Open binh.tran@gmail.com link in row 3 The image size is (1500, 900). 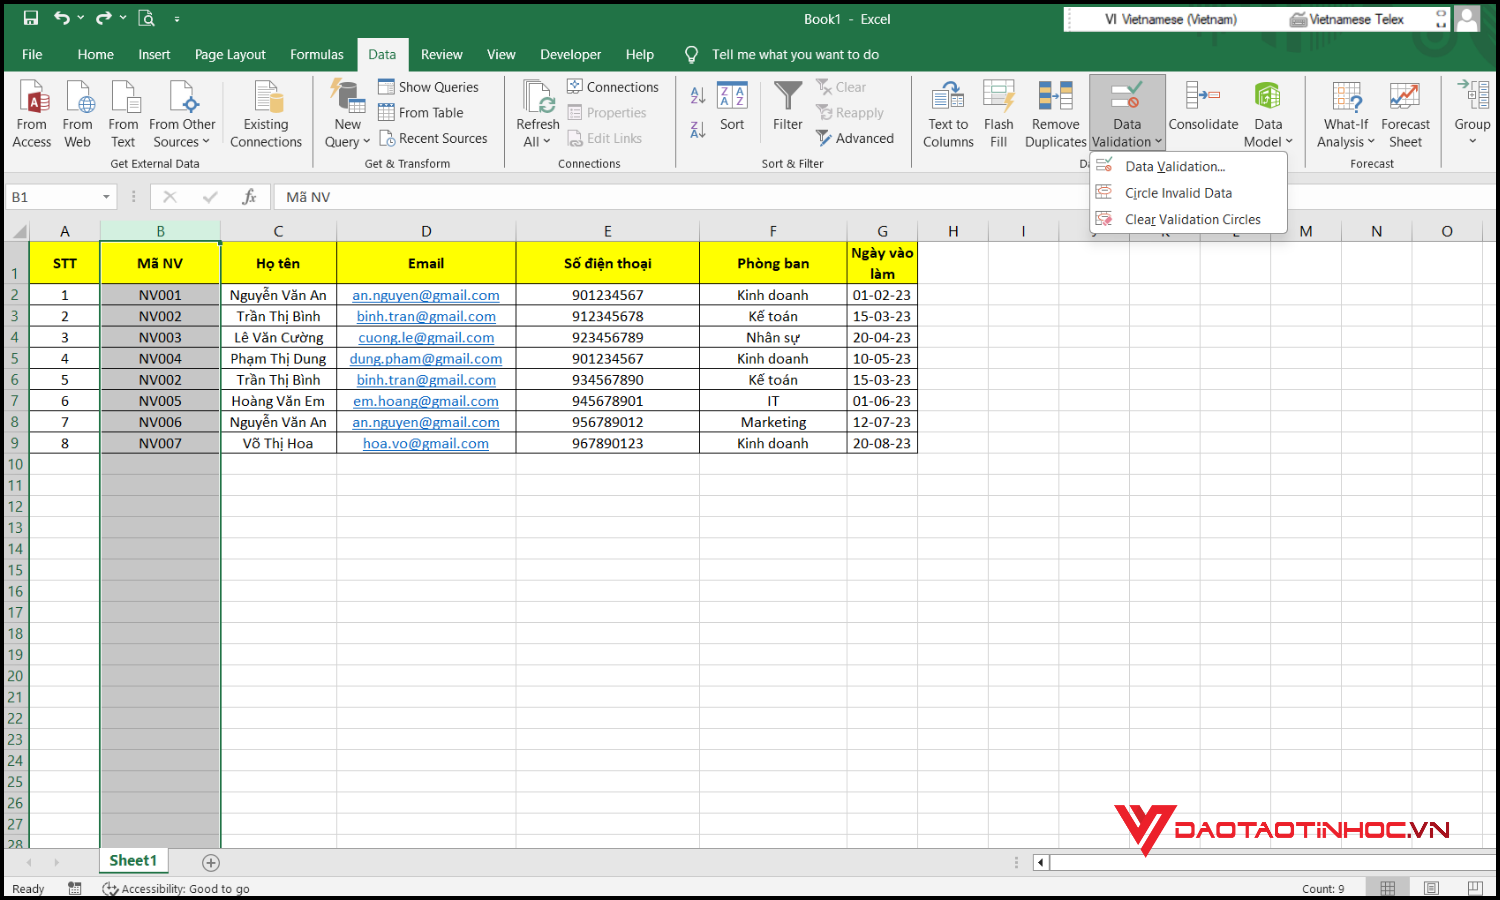[x=426, y=316]
